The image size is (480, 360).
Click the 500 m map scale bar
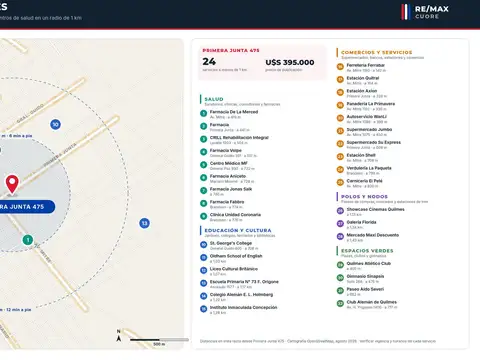[159, 340]
